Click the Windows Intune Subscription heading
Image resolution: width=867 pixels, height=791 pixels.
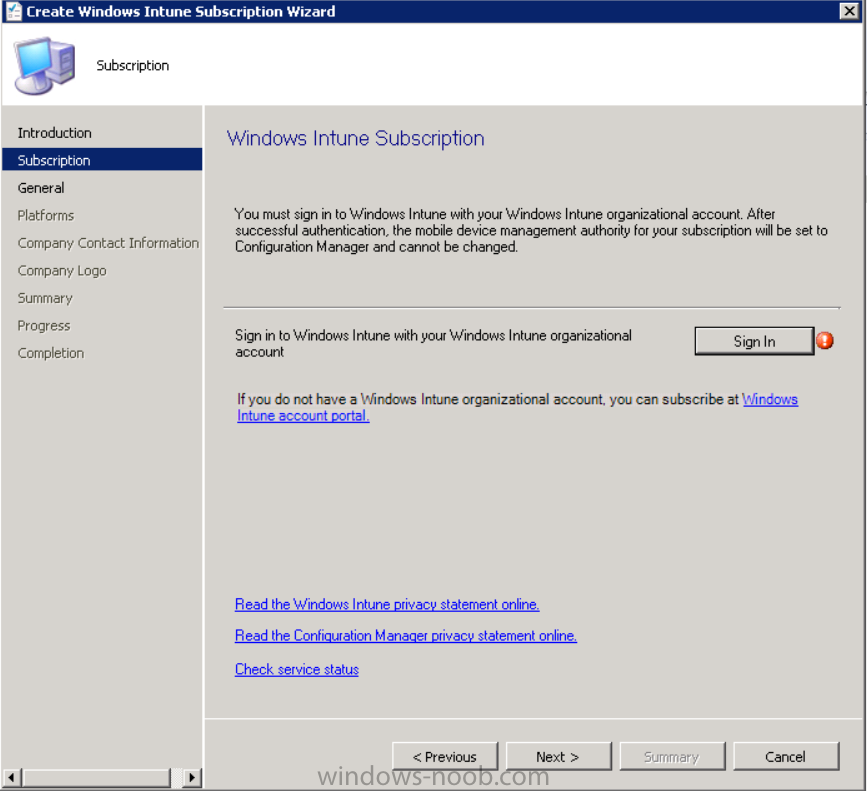(x=356, y=138)
